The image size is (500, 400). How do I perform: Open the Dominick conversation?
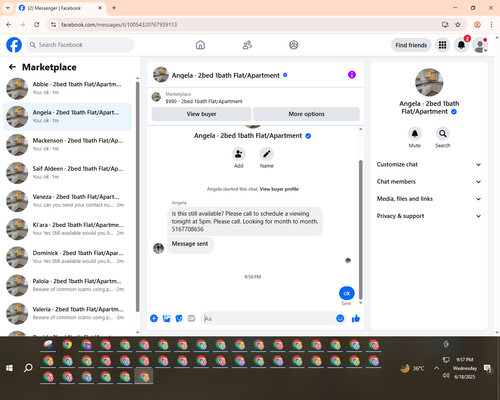pos(67,257)
